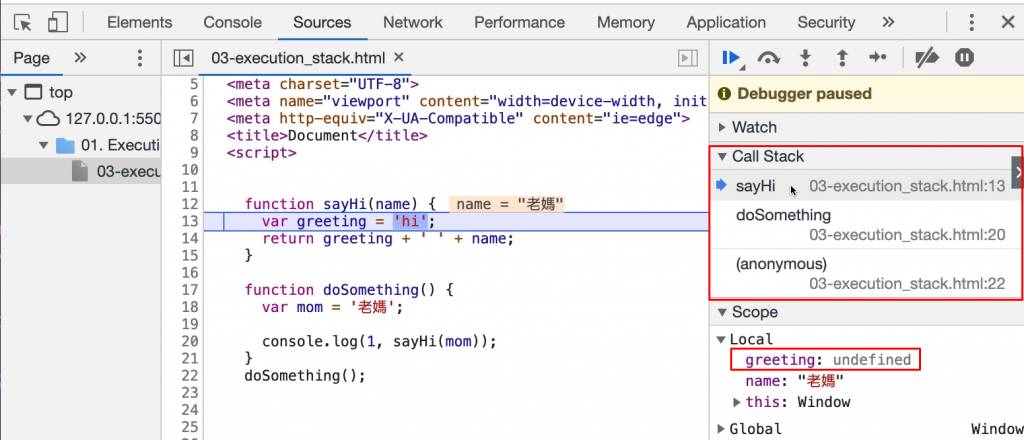The width and height of the screenshot is (1024, 440).
Task: Click line number 20 gutter
Action: click(189, 341)
